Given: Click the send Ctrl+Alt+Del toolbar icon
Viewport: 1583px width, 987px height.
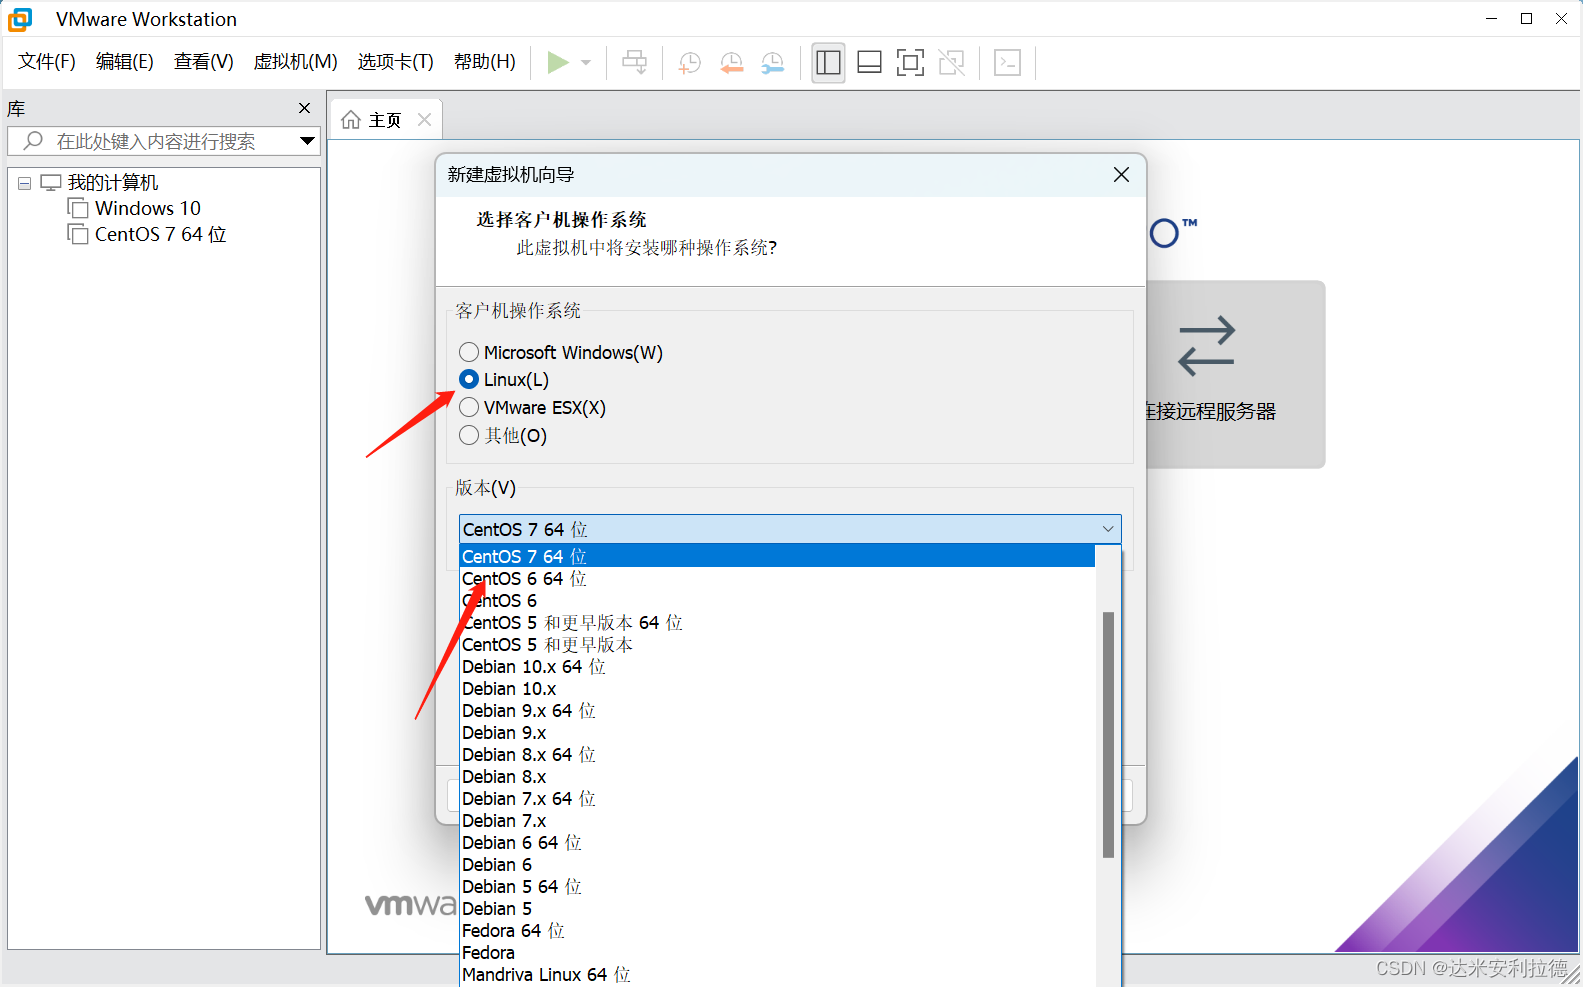Looking at the screenshot, I should 635,62.
